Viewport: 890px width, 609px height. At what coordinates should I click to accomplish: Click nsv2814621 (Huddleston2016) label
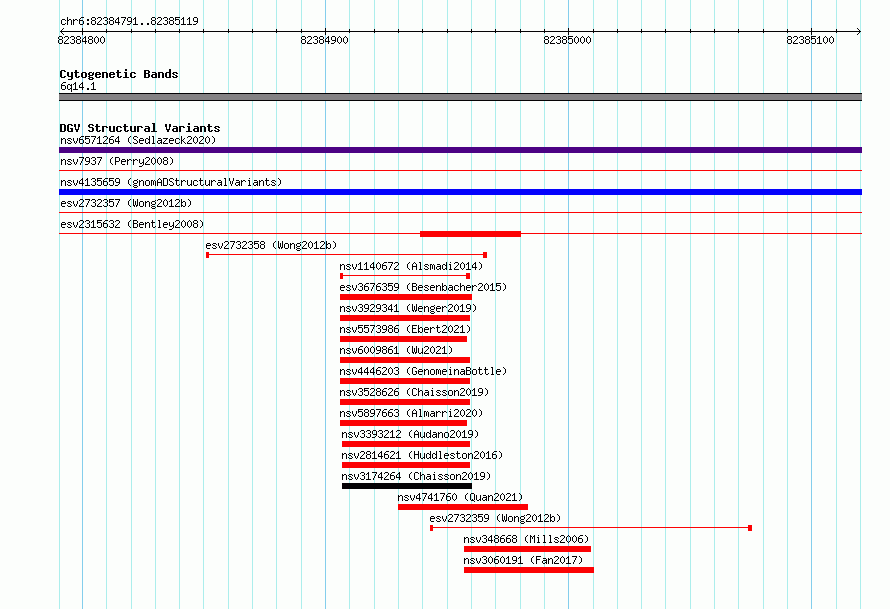pos(422,455)
